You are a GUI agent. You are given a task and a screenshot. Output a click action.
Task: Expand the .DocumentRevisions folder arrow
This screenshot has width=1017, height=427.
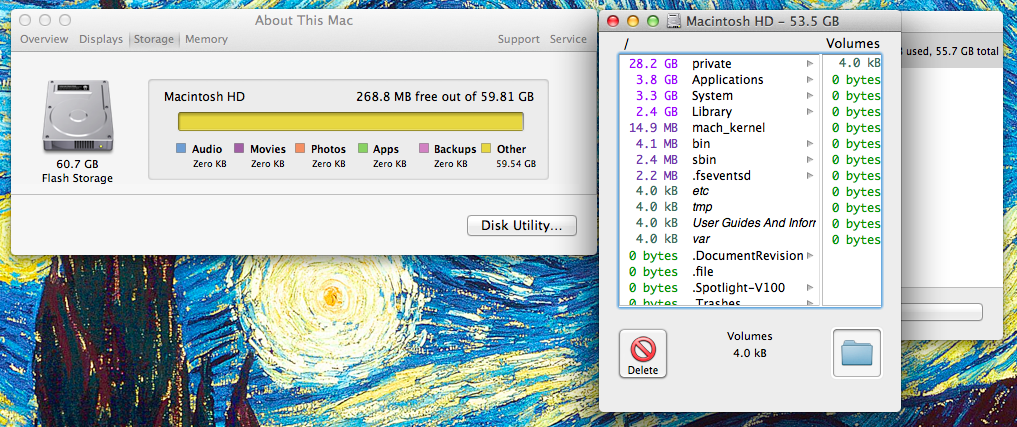[809, 255]
